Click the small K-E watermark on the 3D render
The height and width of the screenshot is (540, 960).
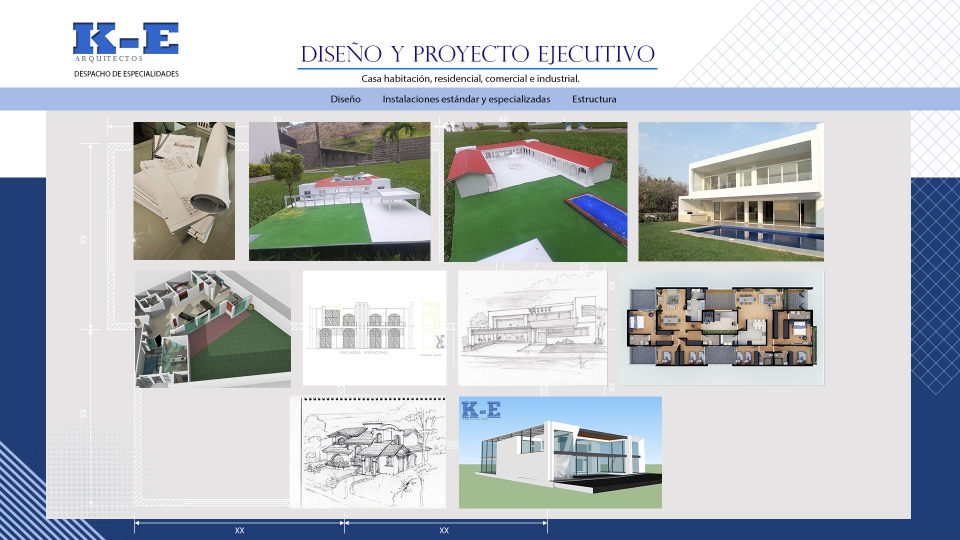pos(481,410)
